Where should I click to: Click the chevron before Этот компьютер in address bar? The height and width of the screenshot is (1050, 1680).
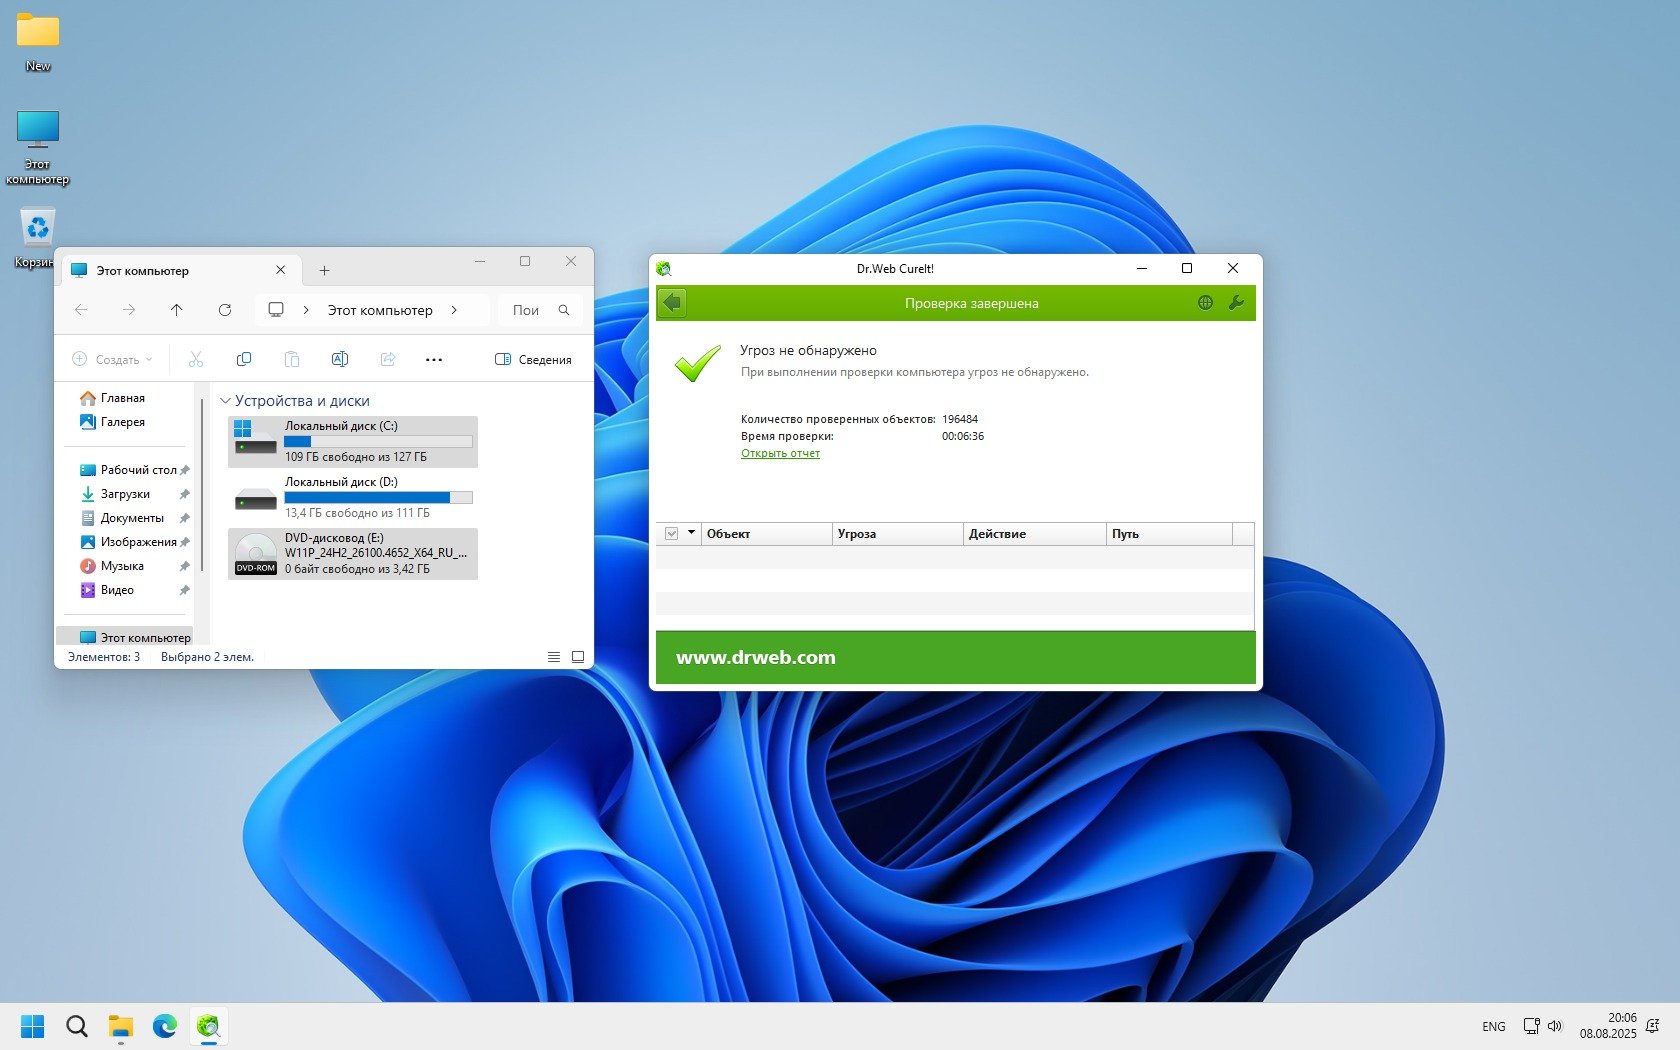click(306, 310)
